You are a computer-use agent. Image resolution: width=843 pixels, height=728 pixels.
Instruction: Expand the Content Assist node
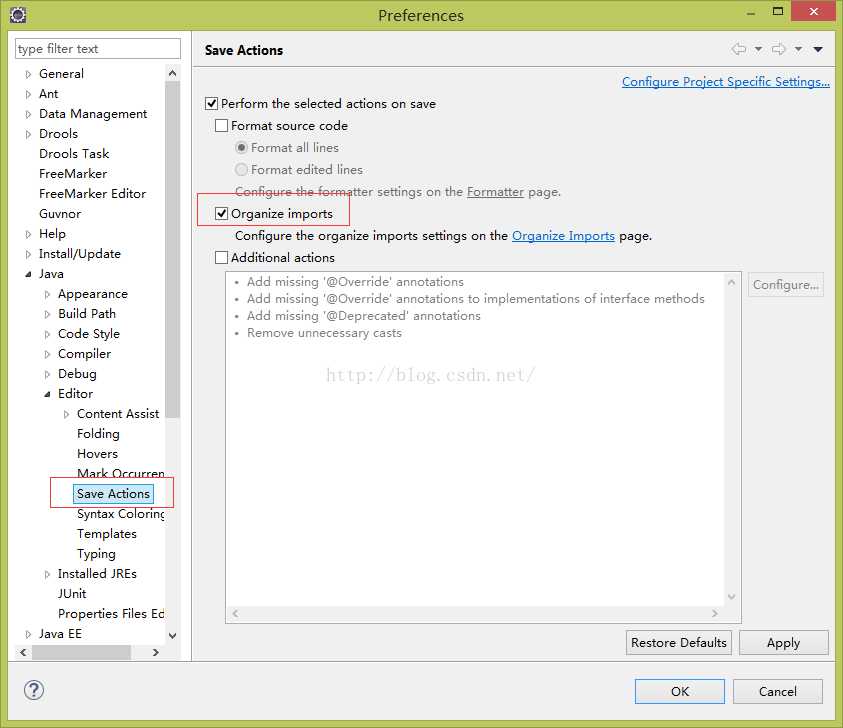pos(66,414)
